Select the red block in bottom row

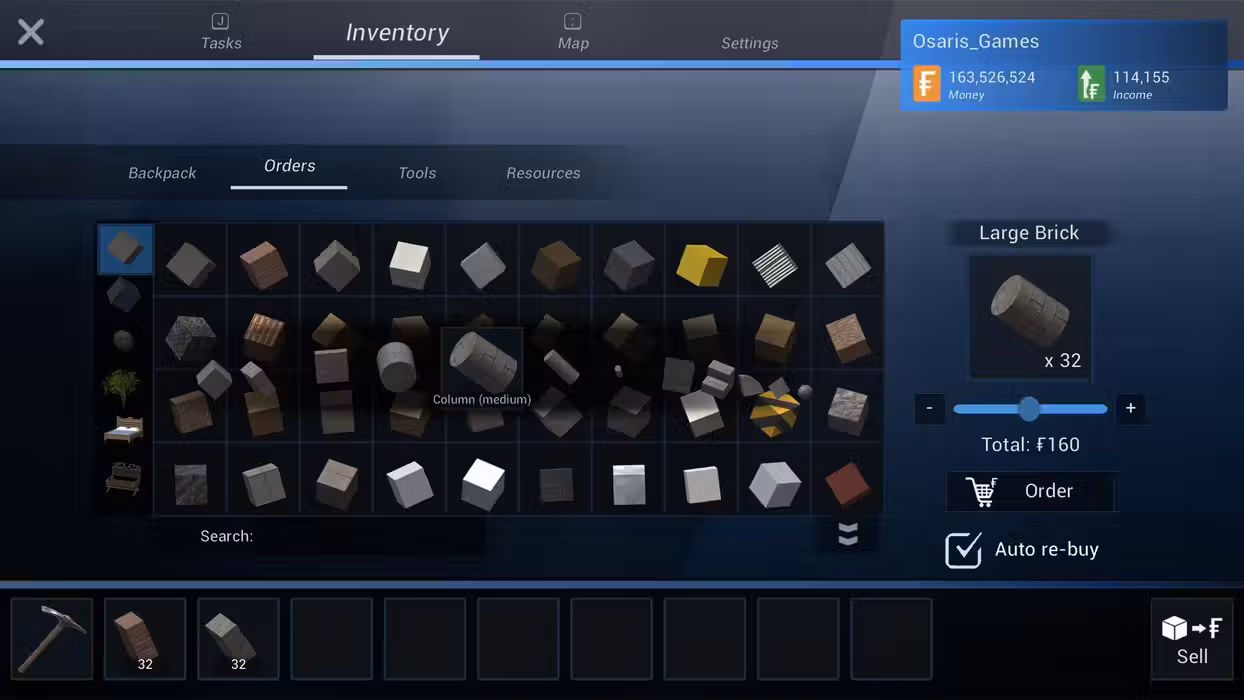(848, 483)
